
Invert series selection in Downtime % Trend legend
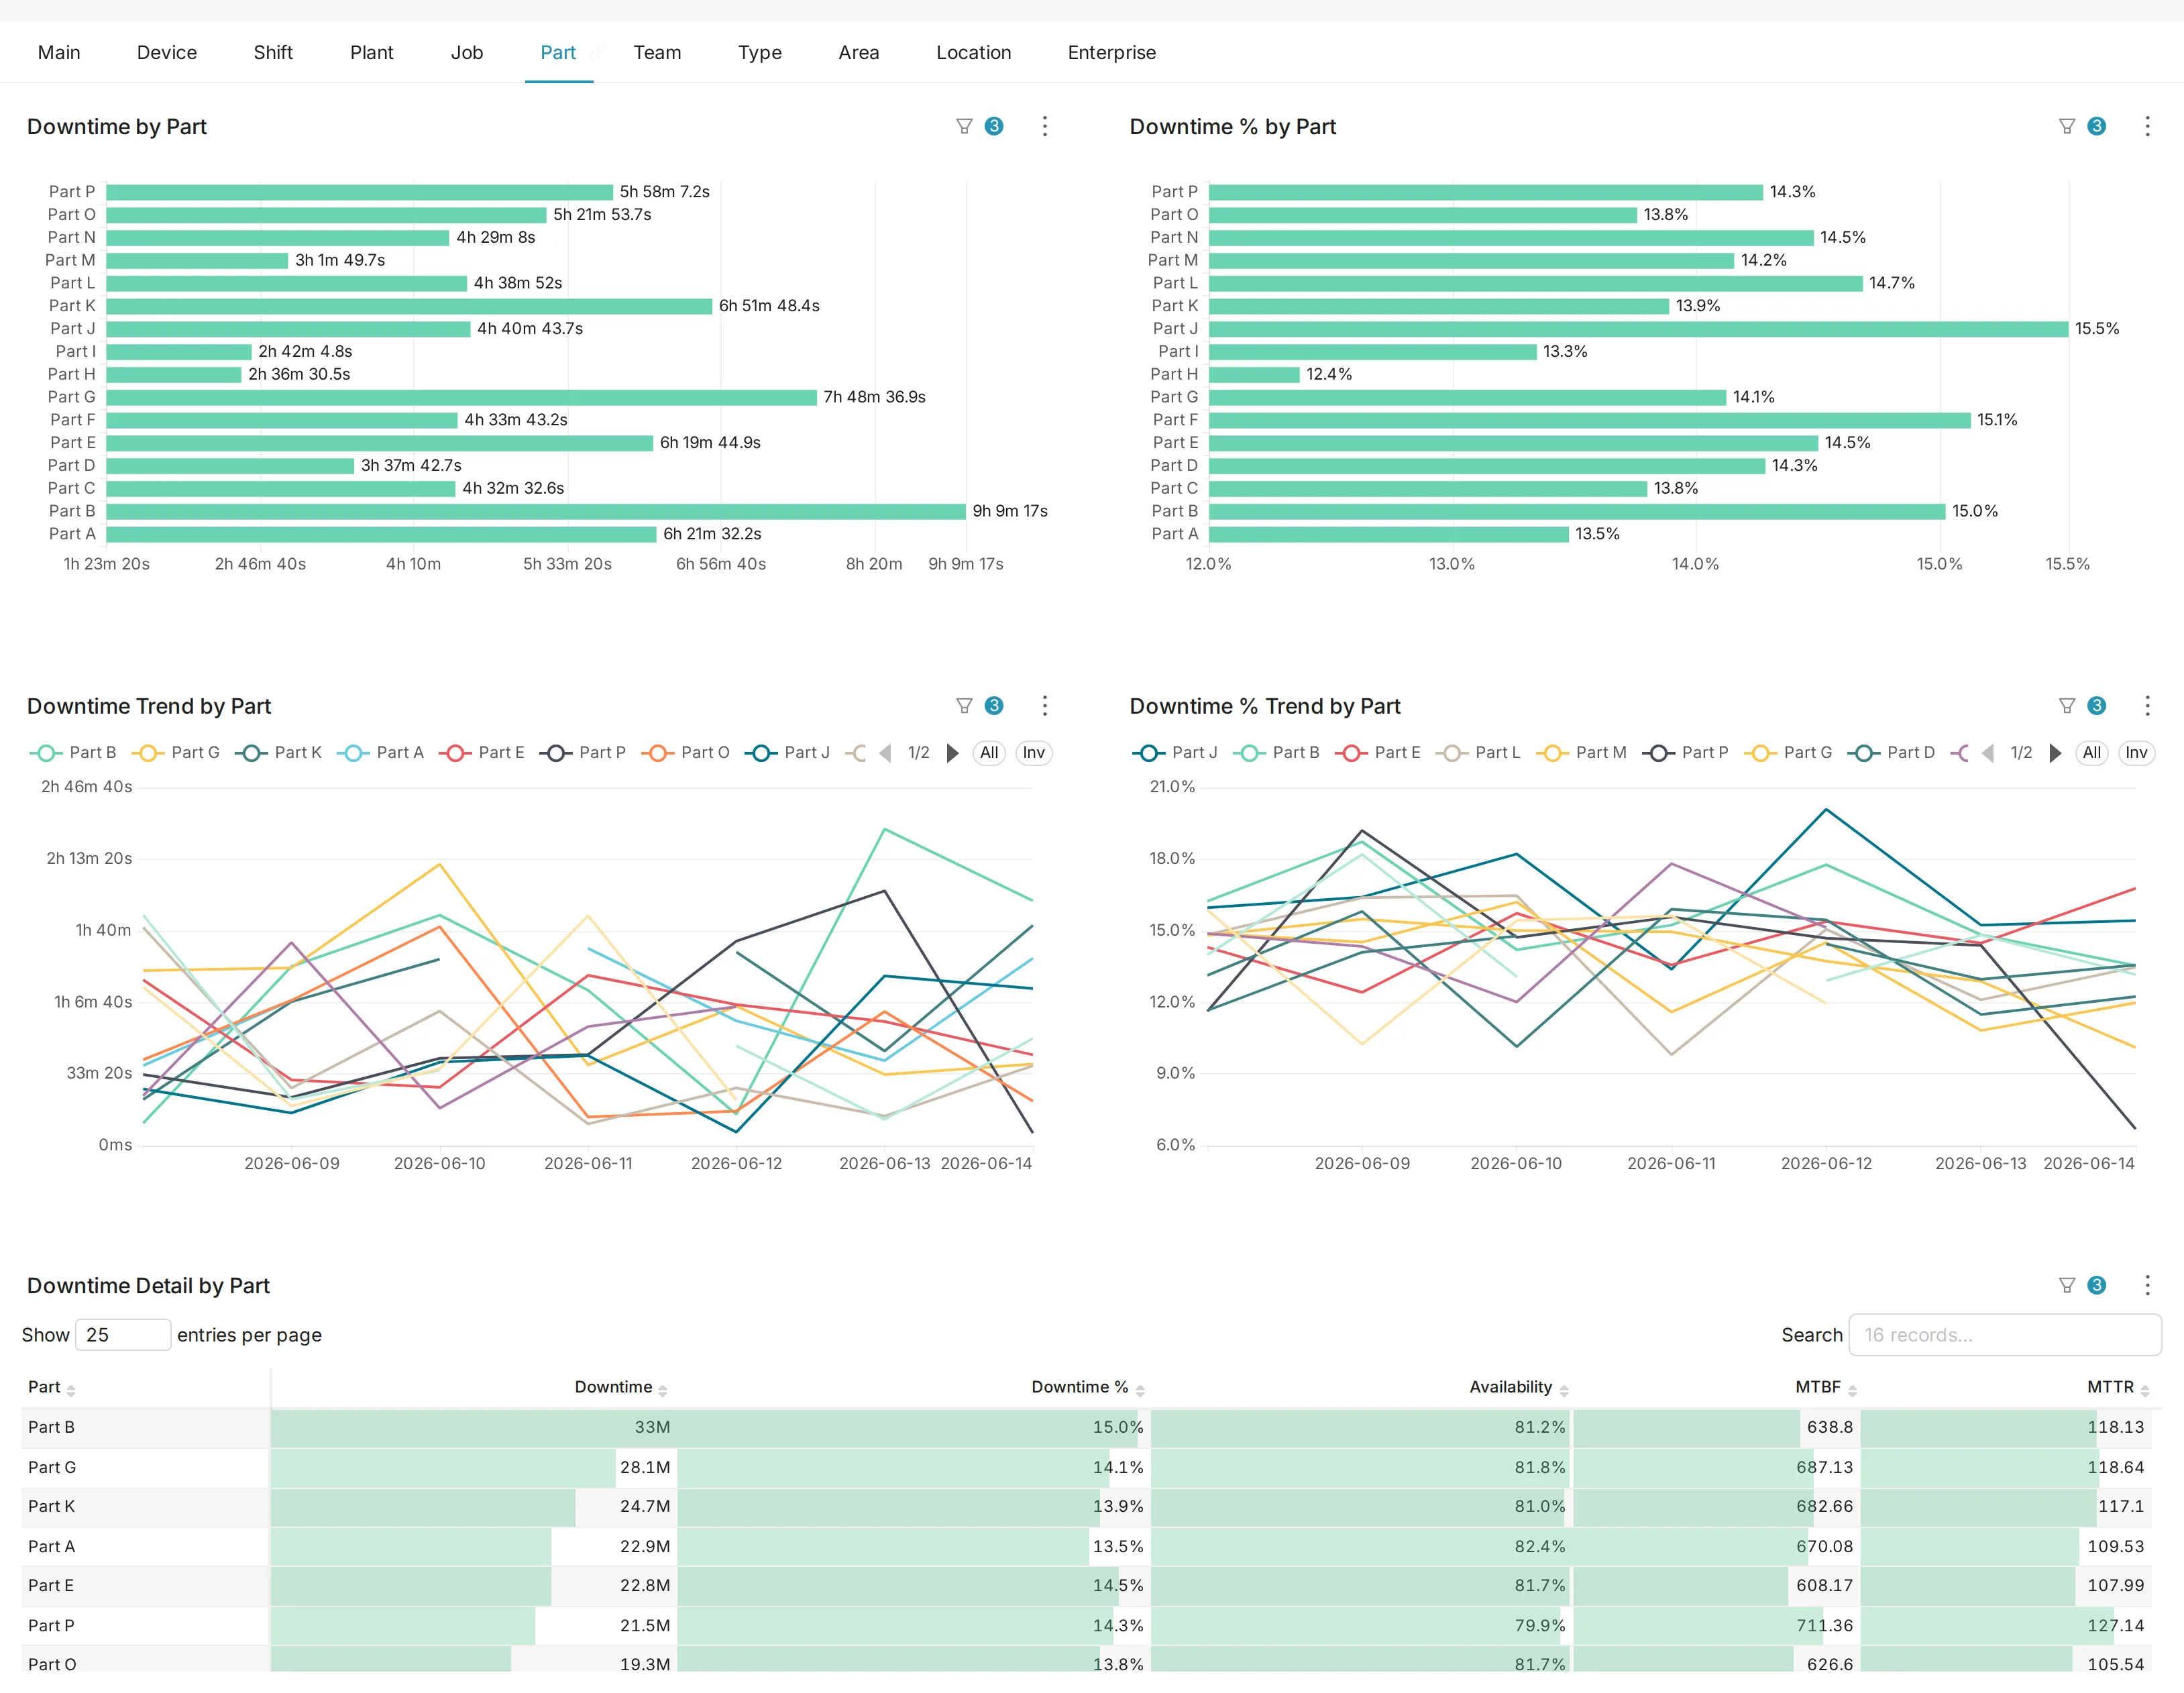click(2137, 753)
